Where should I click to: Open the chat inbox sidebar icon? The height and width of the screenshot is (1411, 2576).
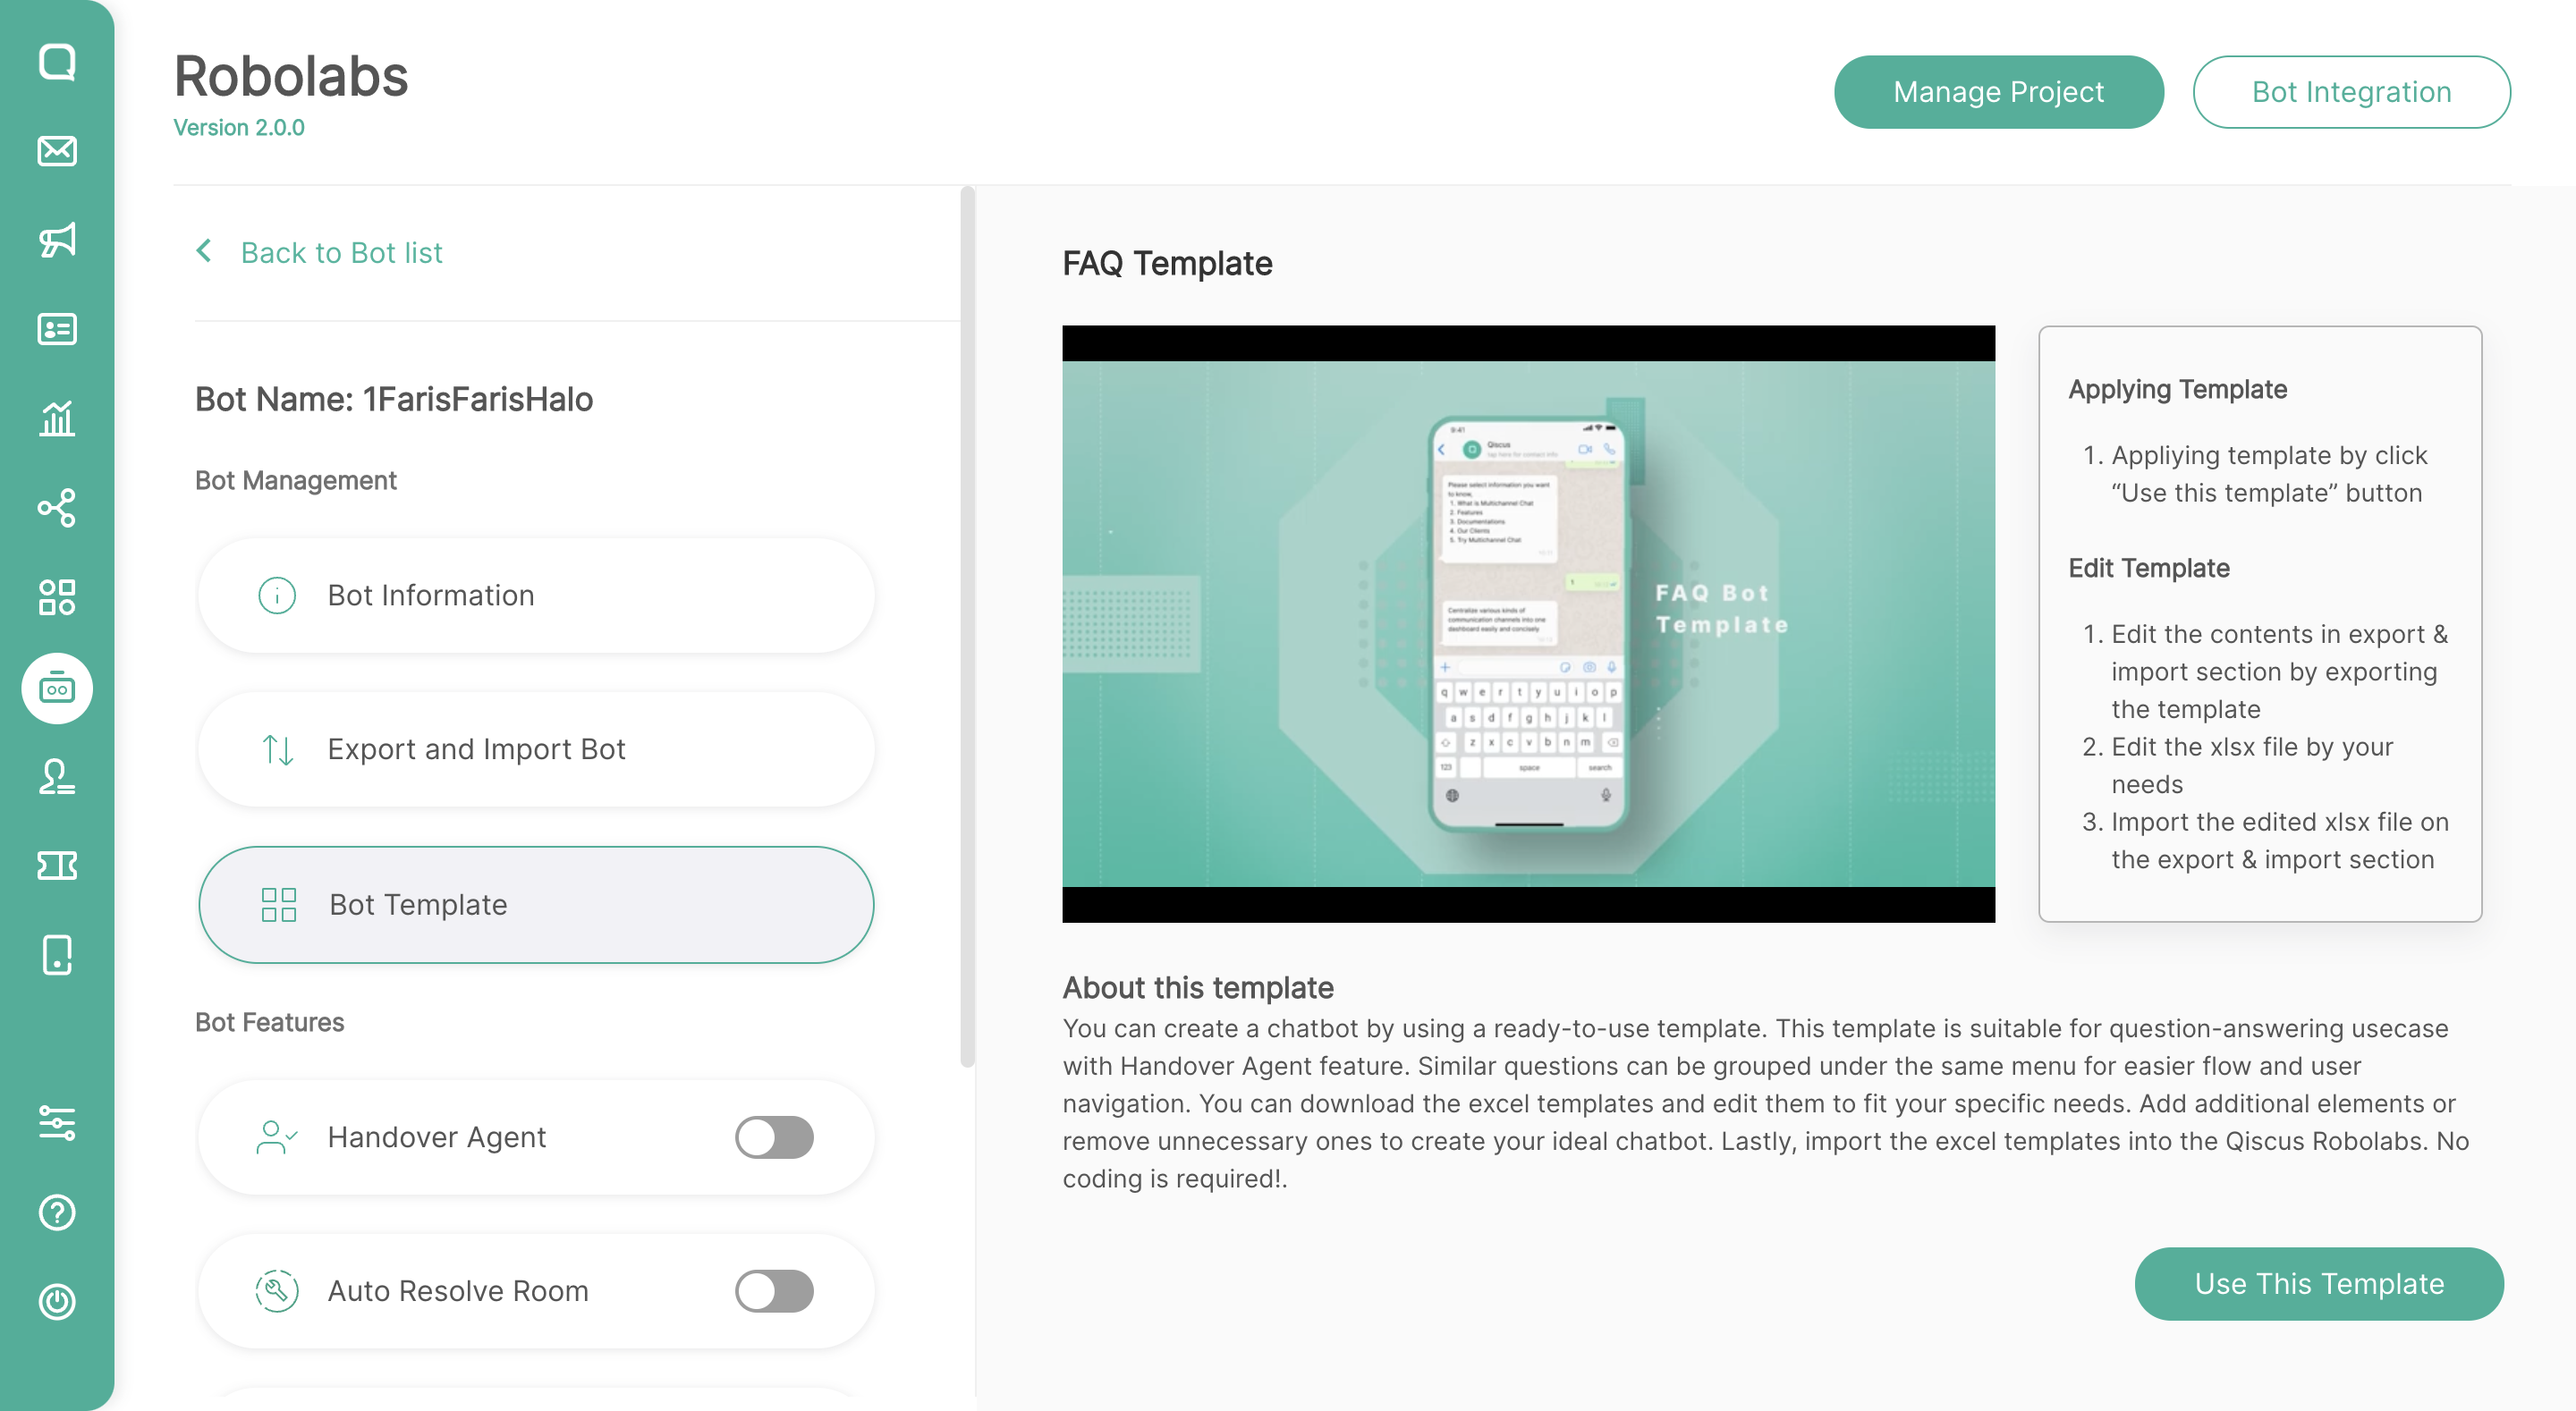[x=57, y=62]
